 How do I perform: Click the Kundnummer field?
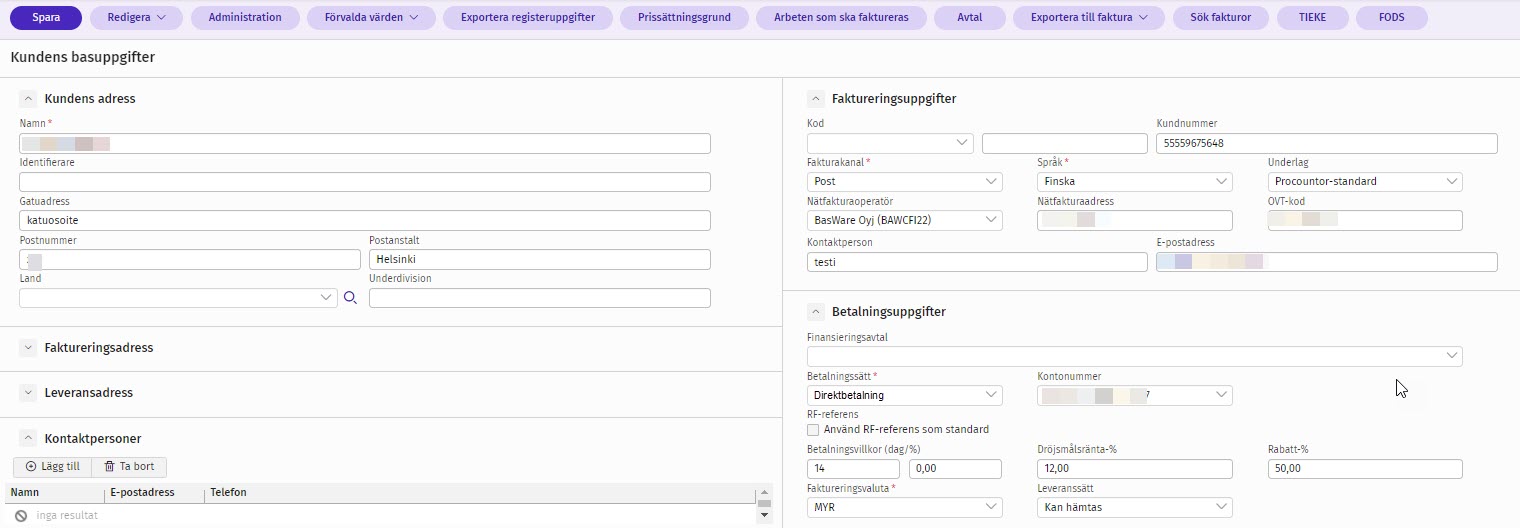1327,143
